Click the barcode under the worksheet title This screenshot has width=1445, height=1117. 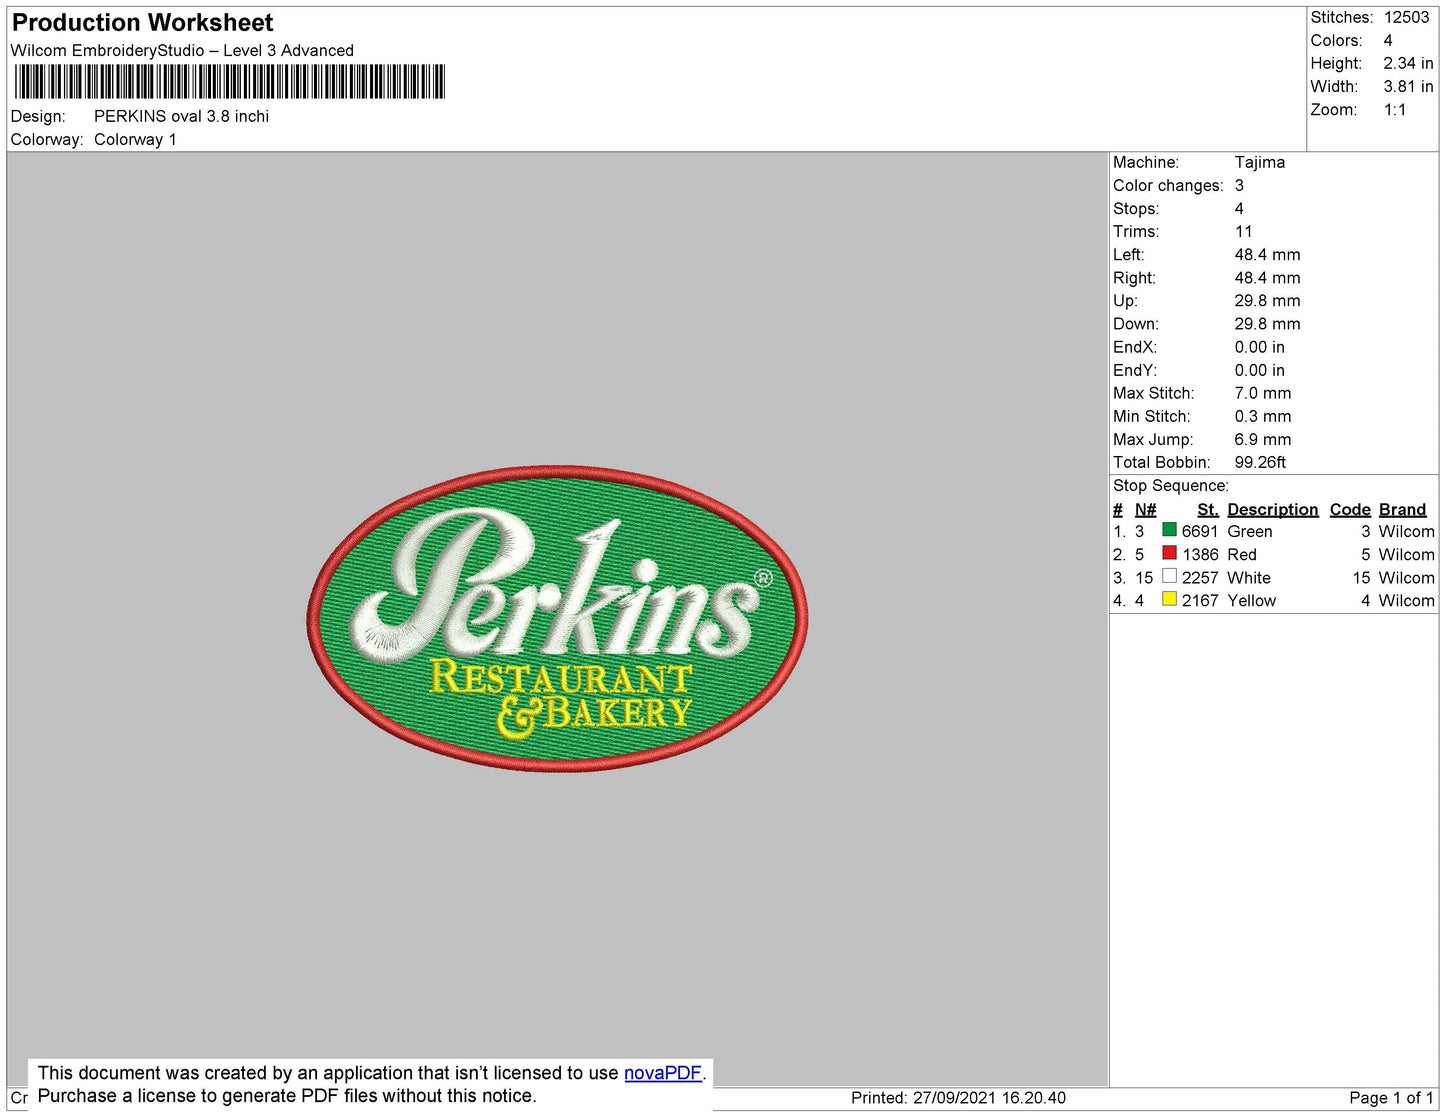tap(229, 82)
